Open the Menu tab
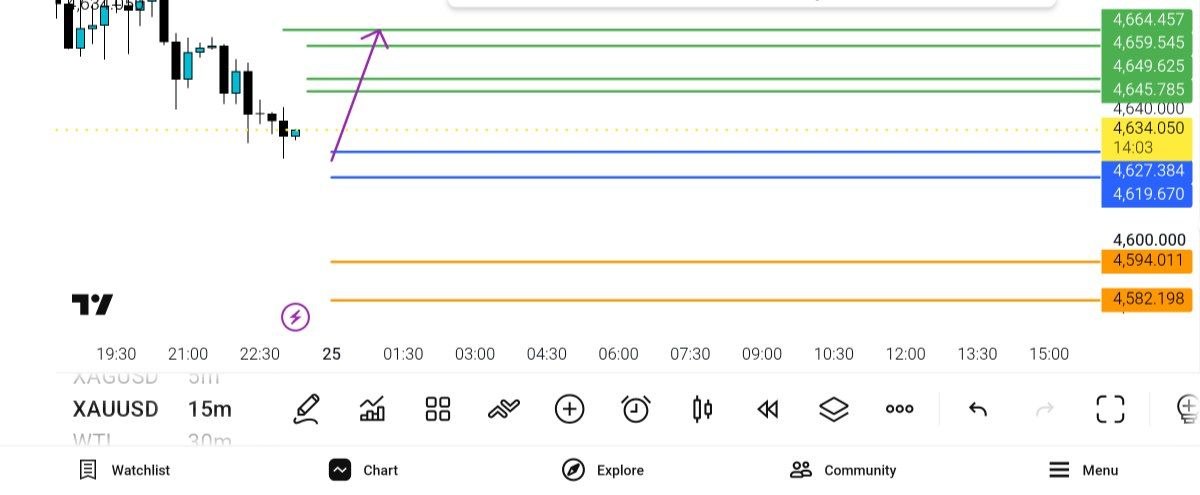This screenshot has height=495, width=1200. click(1083, 470)
